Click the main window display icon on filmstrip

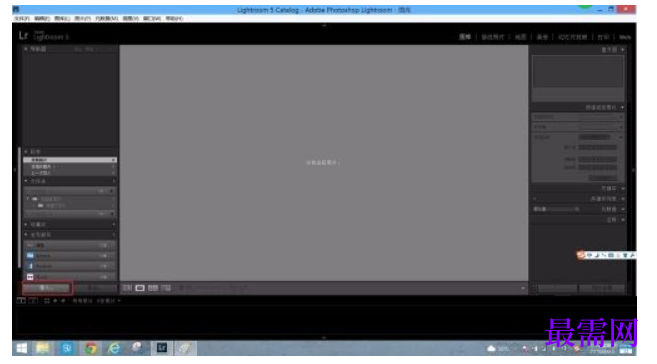tap(21, 301)
